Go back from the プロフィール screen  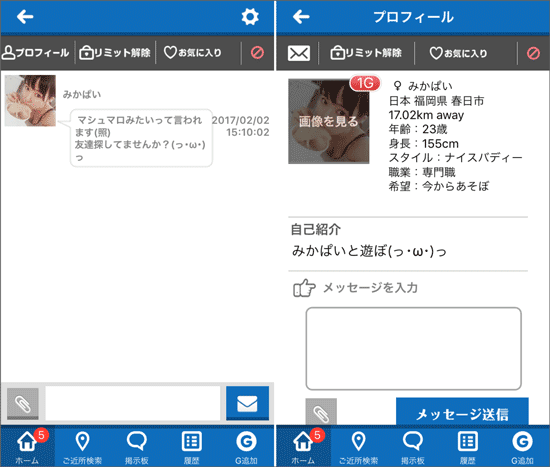tap(301, 16)
